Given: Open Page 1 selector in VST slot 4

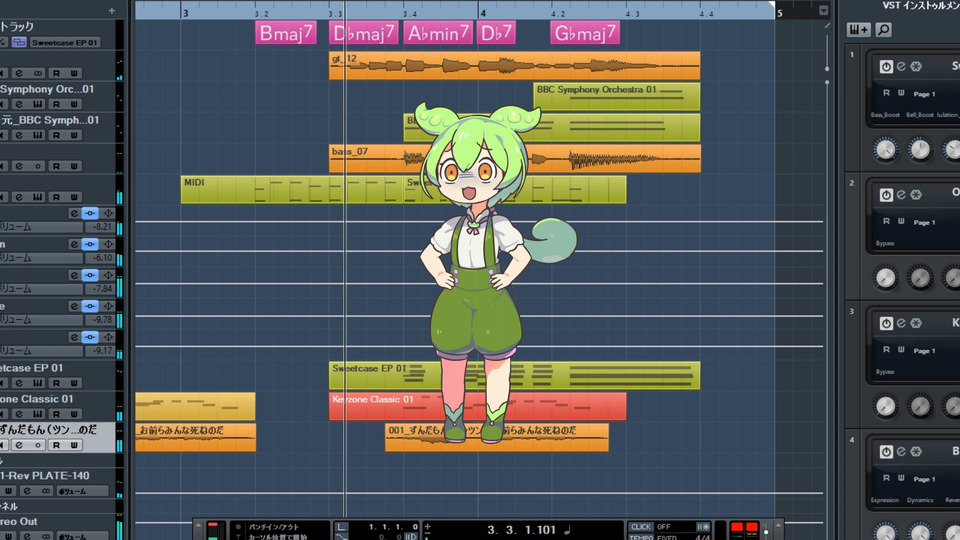Looking at the screenshot, I should coord(924,479).
